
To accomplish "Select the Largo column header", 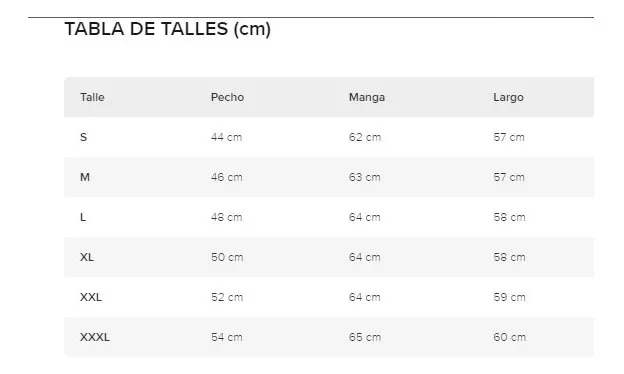I will pyautogui.click(x=508, y=97).
